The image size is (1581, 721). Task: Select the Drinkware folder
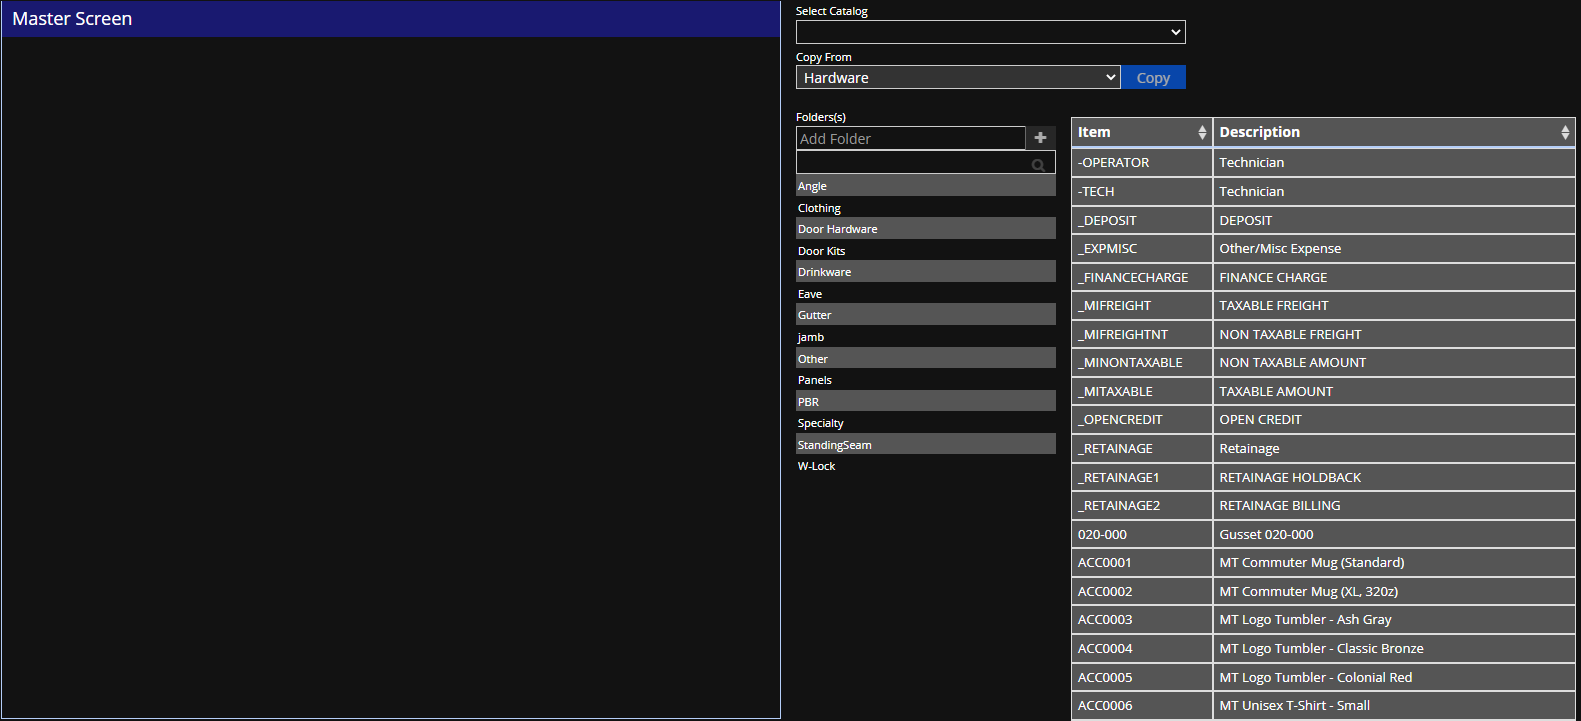(926, 272)
